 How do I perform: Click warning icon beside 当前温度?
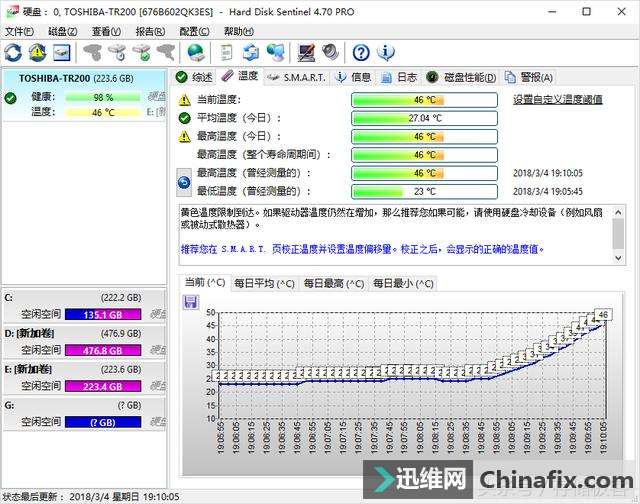point(184,100)
